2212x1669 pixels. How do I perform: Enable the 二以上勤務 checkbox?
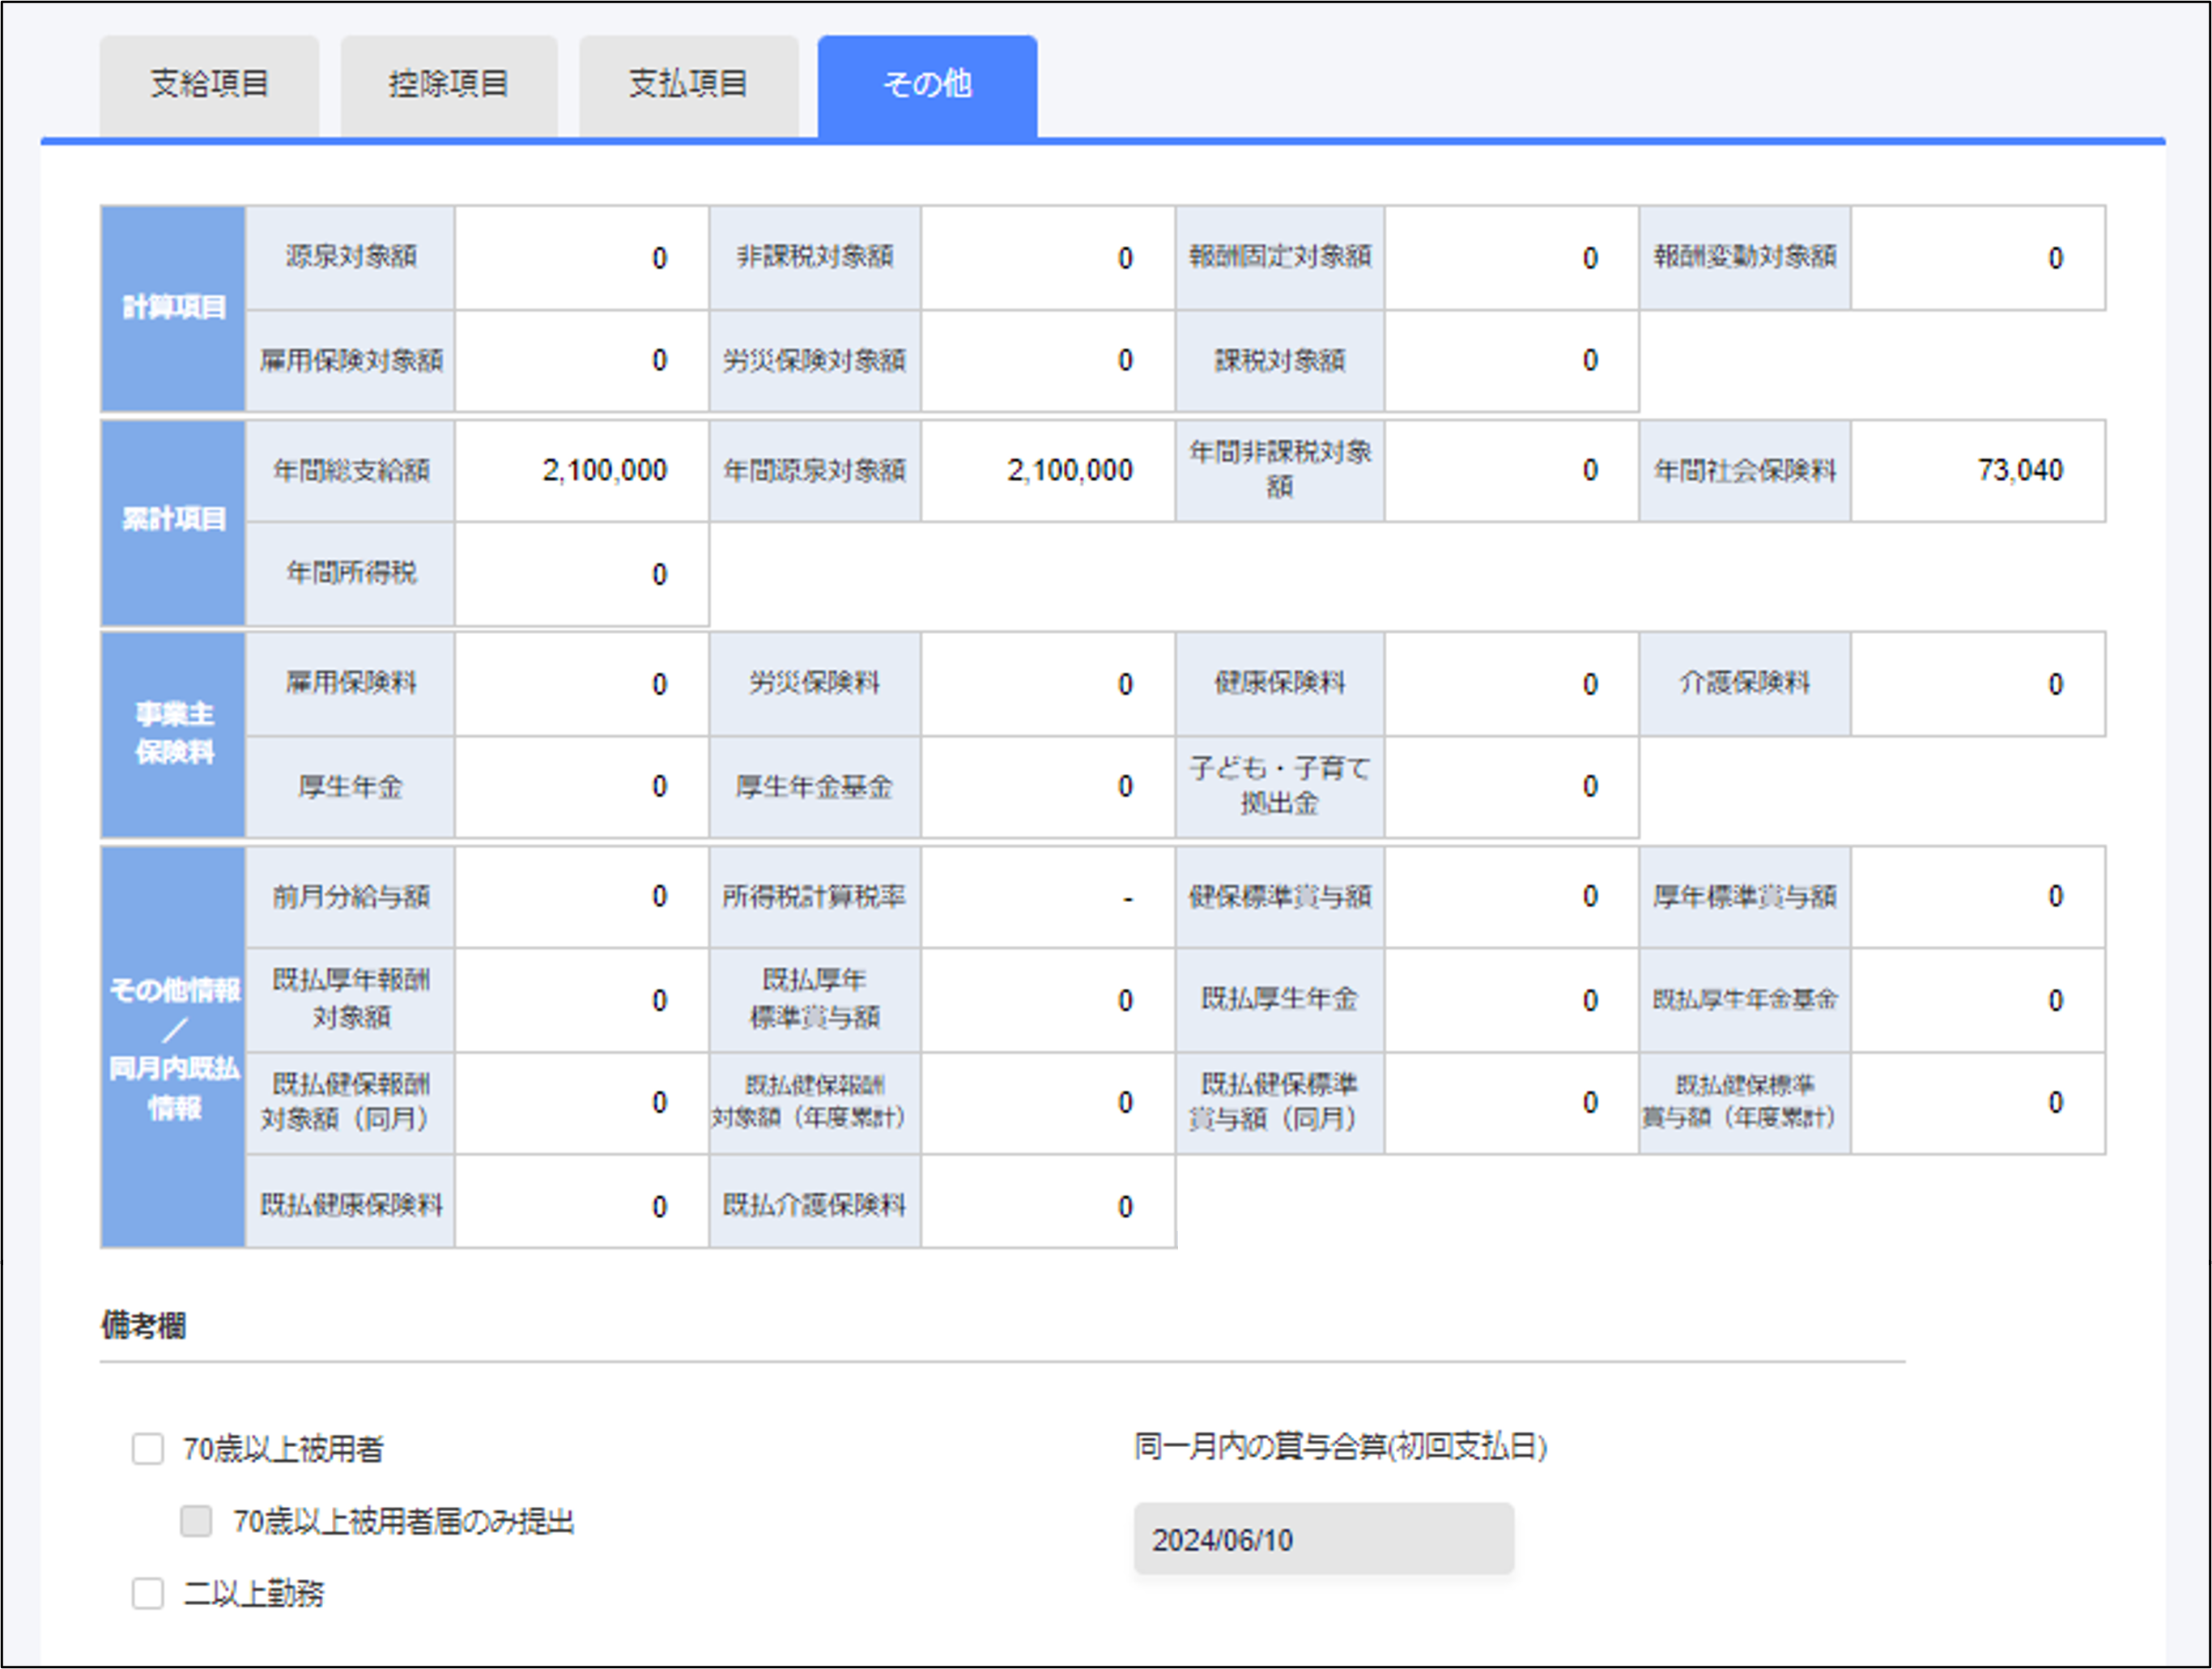point(148,1594)
